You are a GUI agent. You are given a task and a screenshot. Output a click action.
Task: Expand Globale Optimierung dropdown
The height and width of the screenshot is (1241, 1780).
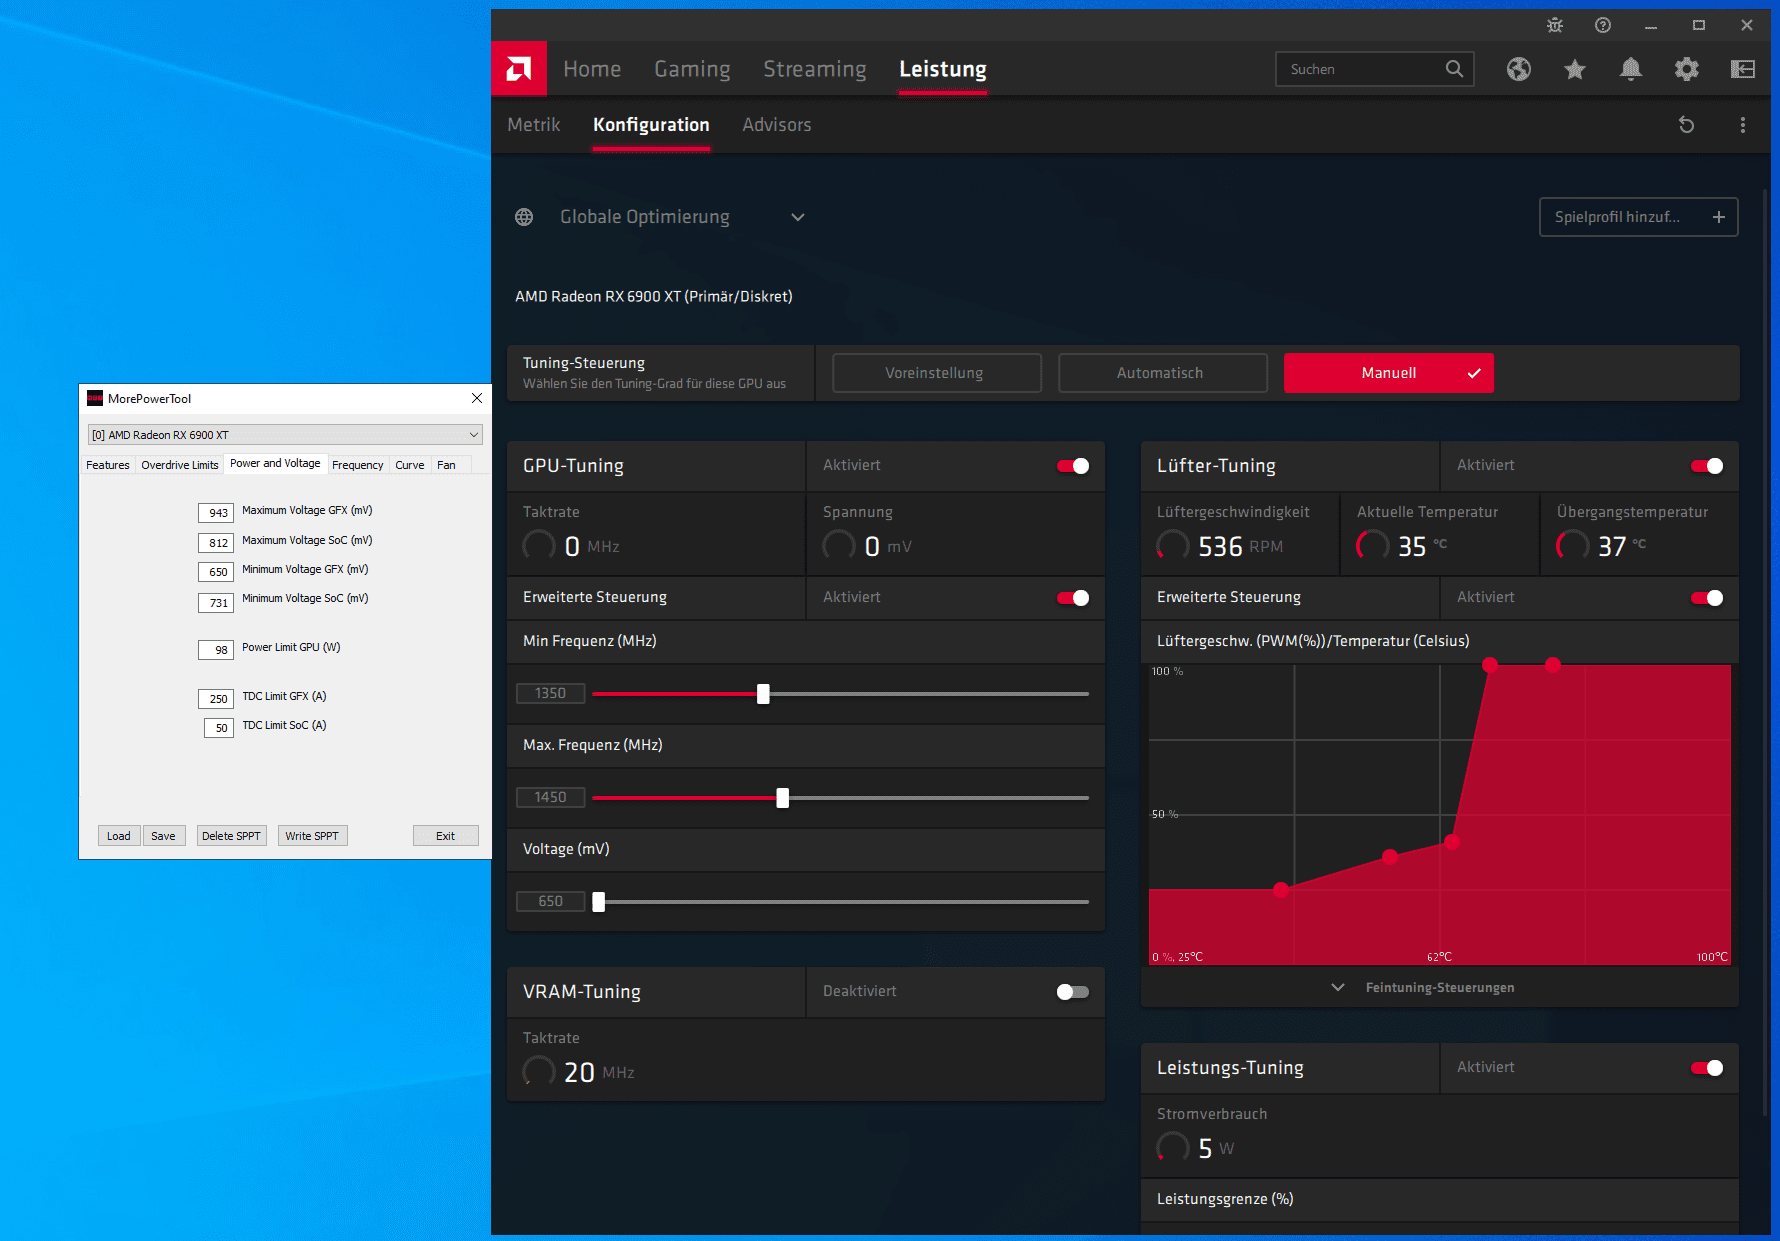tap(798, 217)
